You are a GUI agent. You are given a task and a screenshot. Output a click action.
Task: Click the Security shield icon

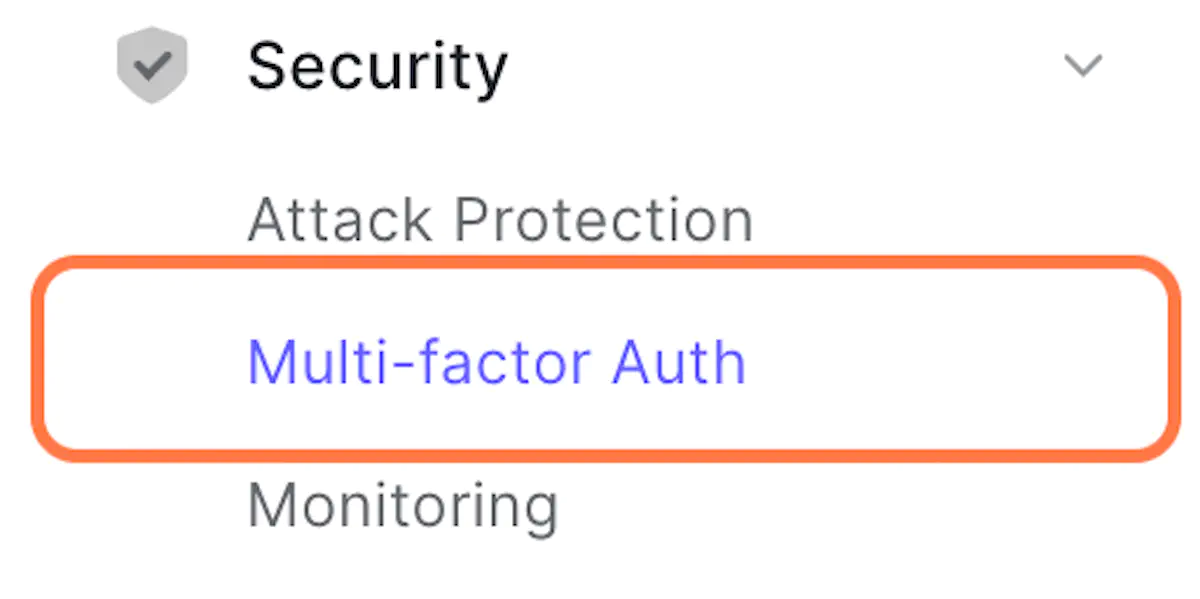tap(152, 65)
